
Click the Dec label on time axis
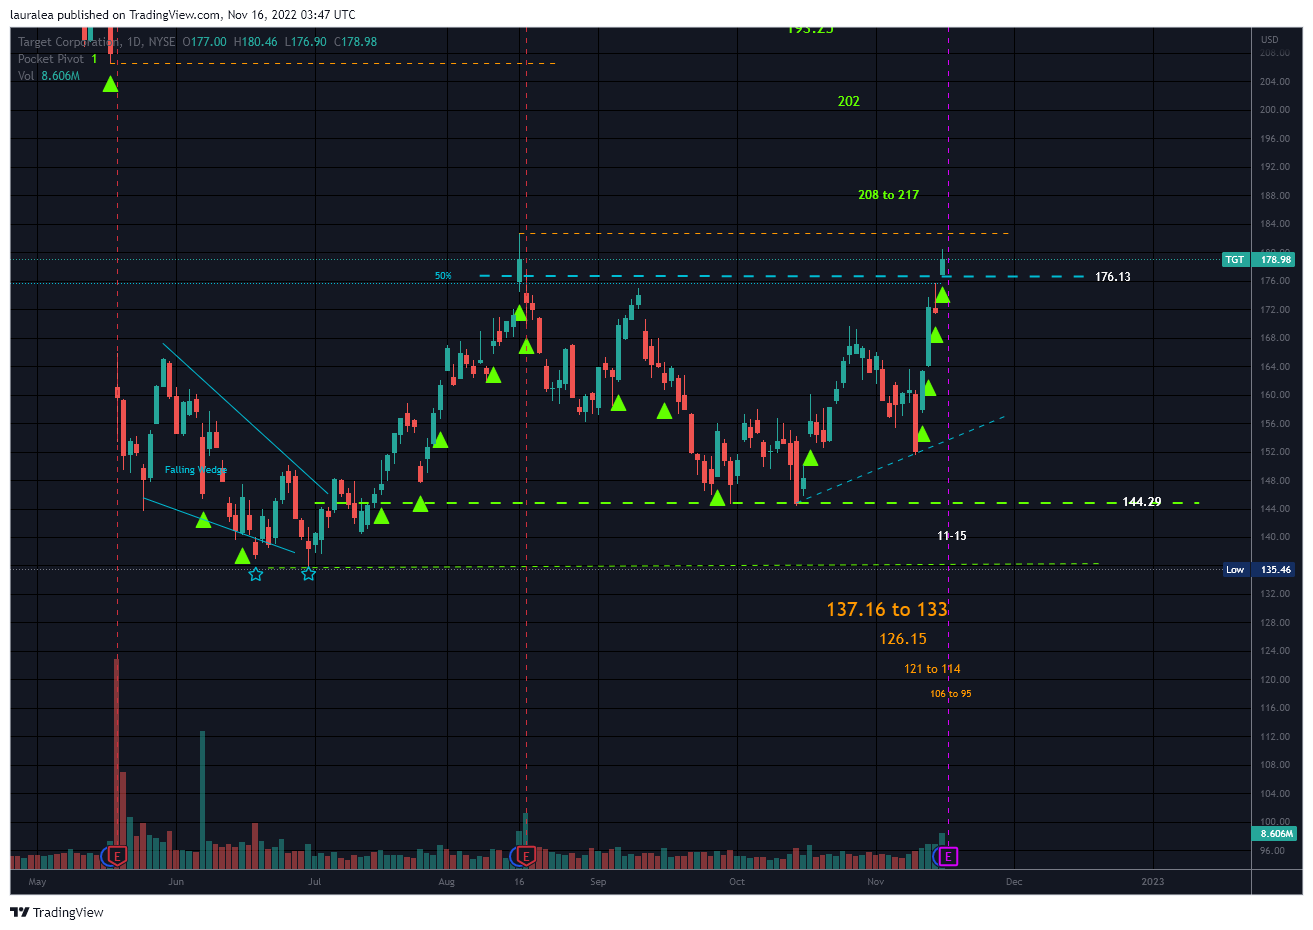coord(1014,882)
